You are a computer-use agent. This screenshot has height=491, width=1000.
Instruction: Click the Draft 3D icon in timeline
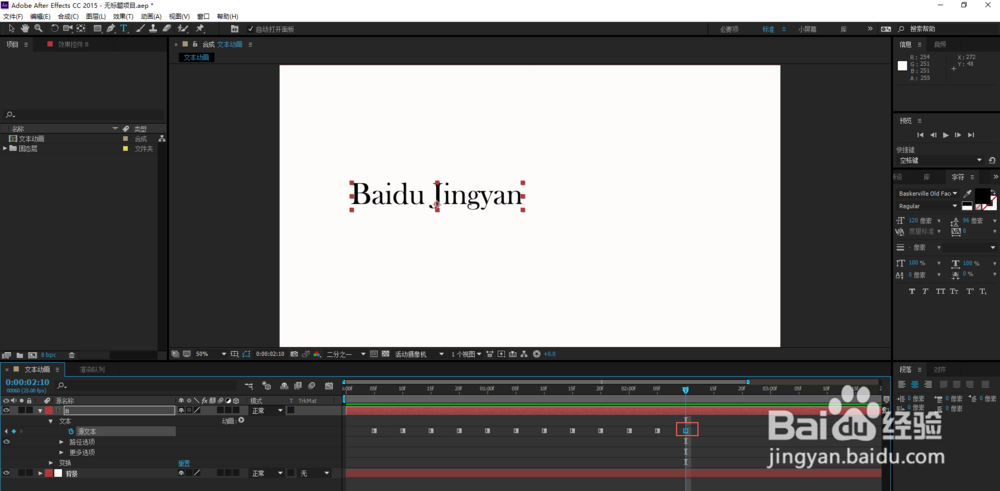267,386
